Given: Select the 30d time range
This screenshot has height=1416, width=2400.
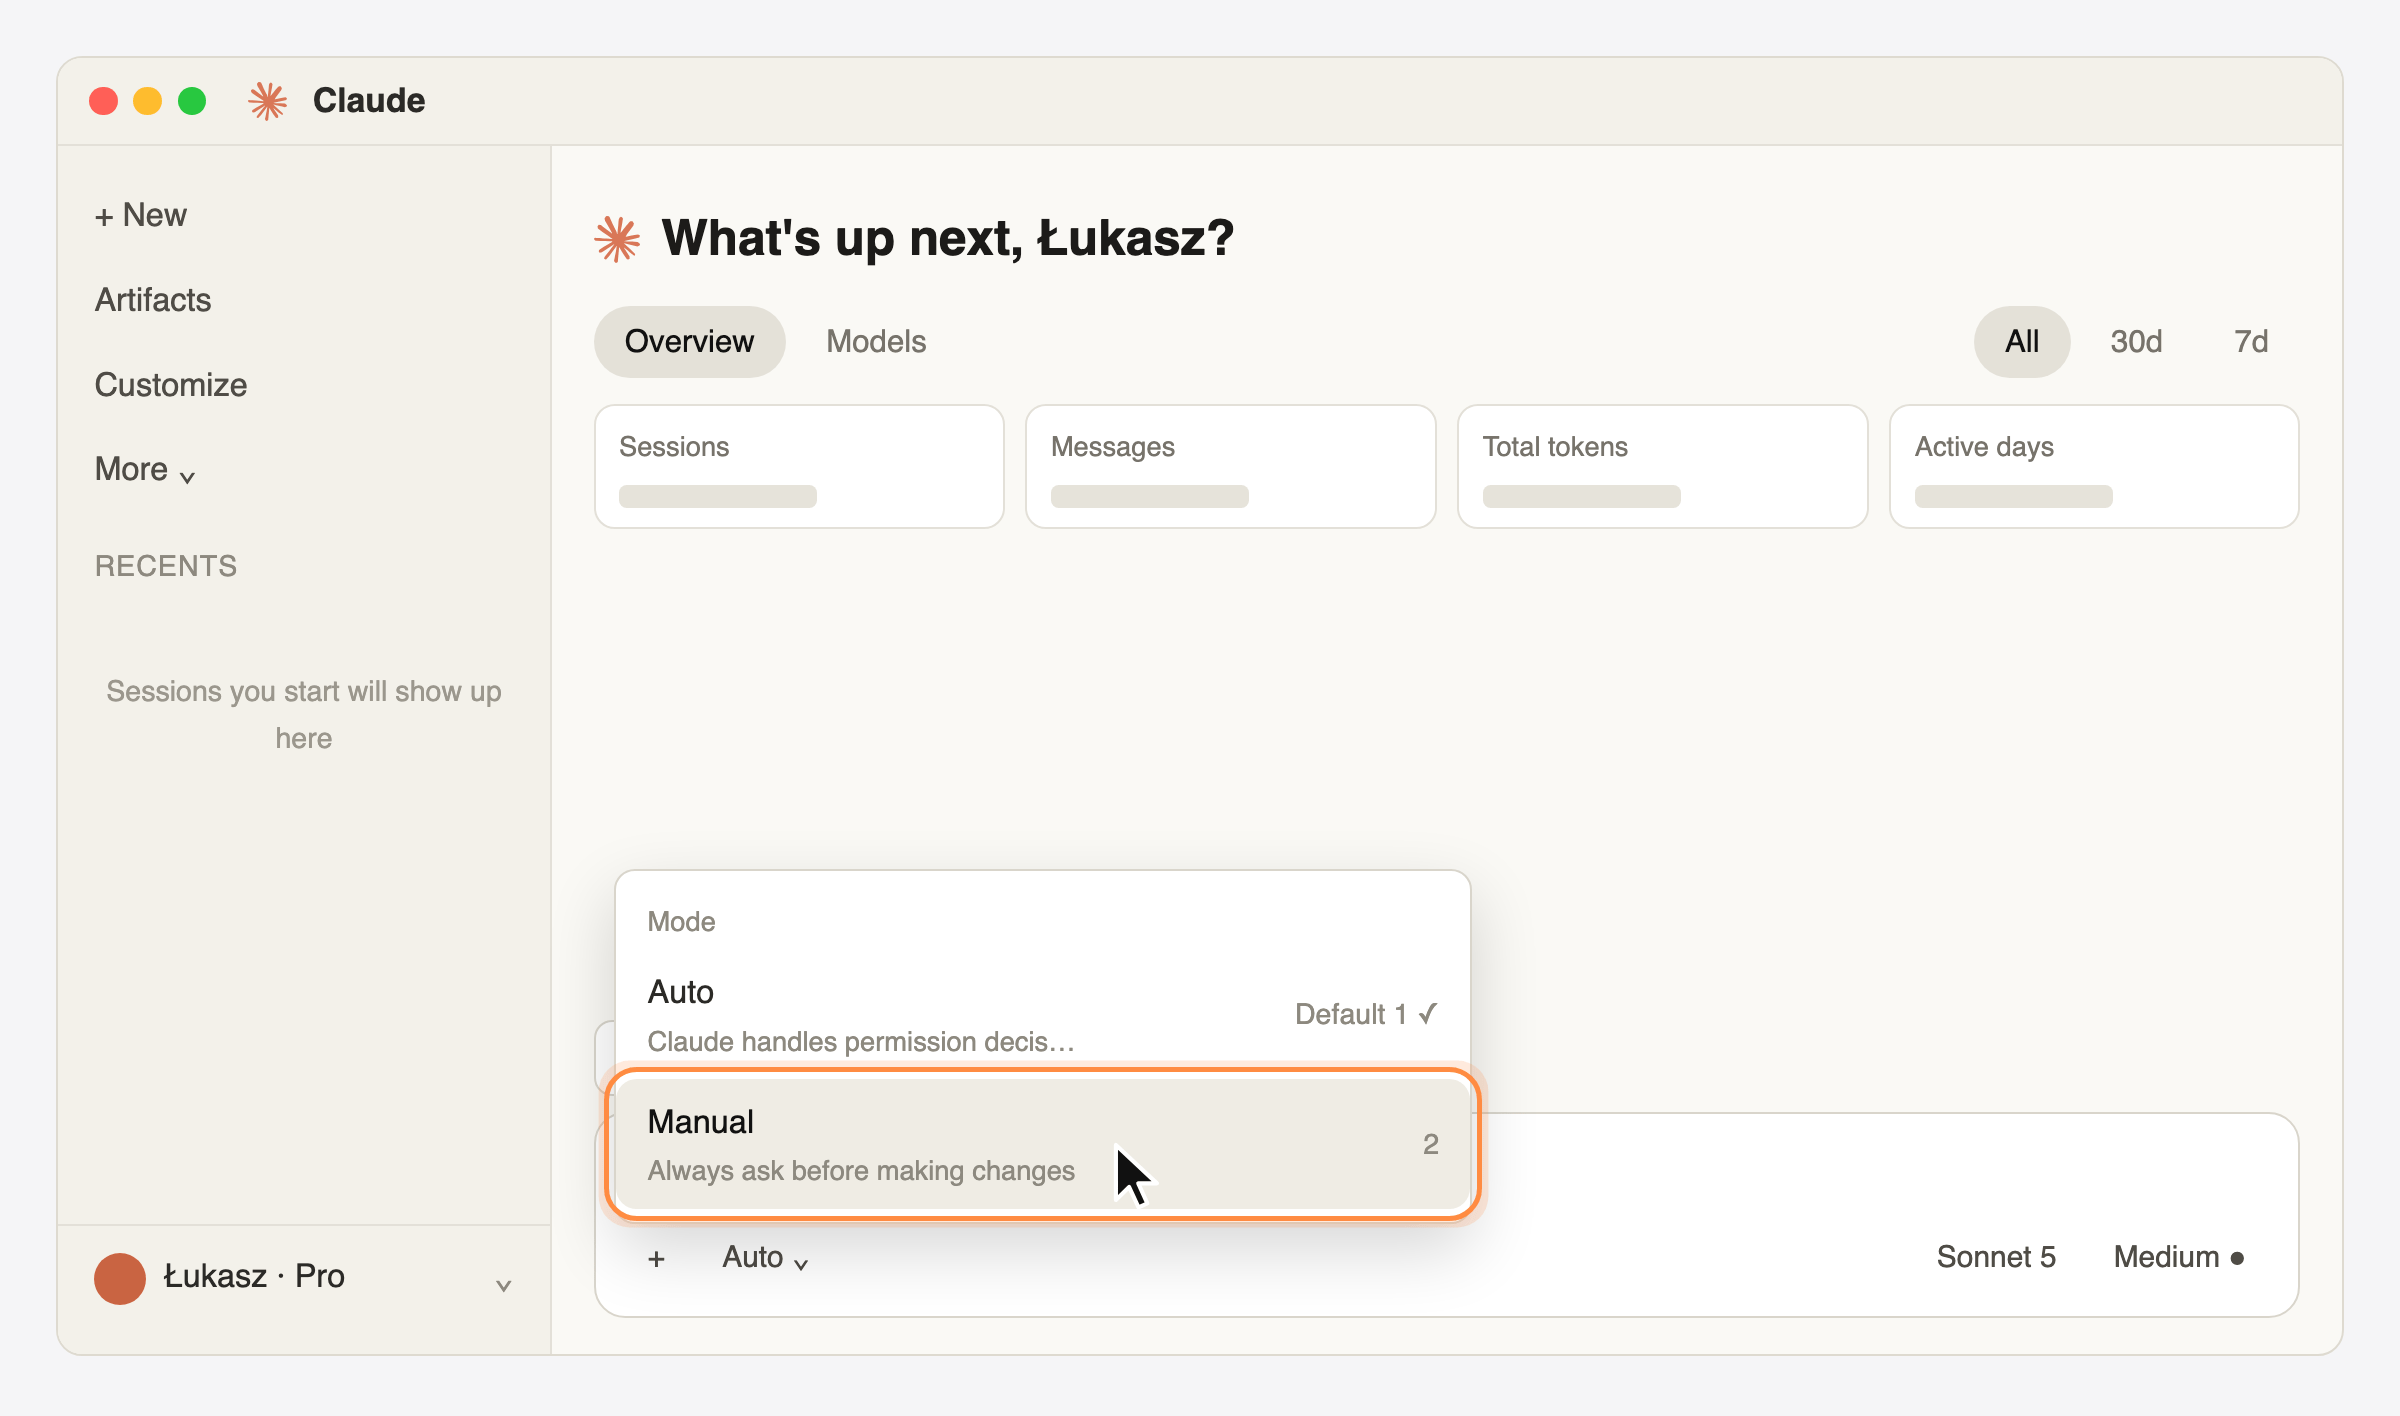Looking at the screenshot, I should coord(2136,342).
